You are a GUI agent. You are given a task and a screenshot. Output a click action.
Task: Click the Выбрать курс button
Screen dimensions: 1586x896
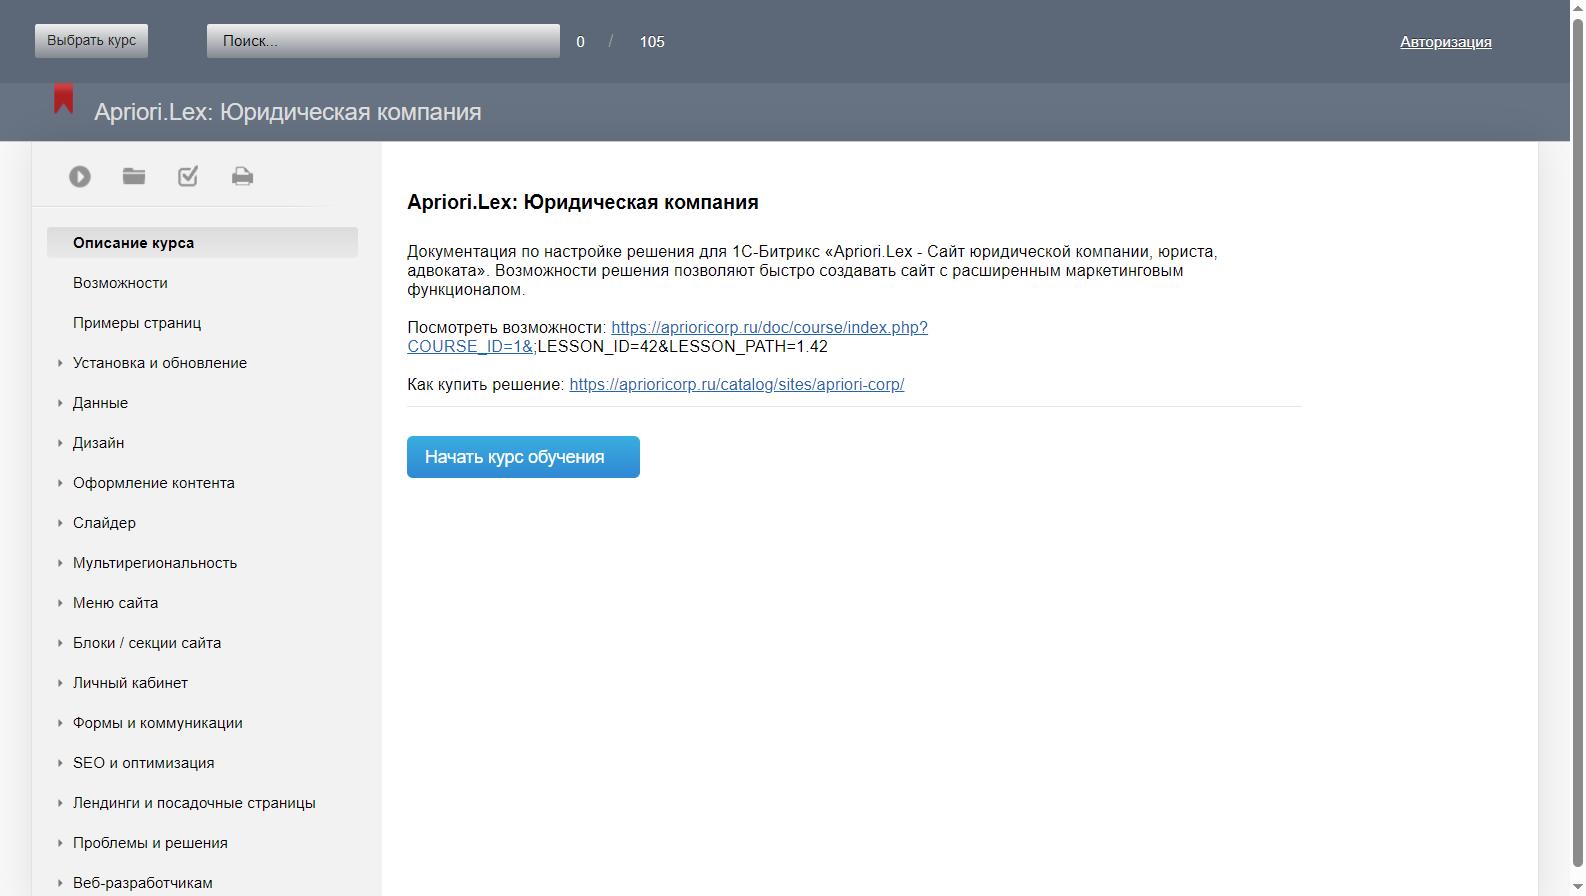point(91,41)
